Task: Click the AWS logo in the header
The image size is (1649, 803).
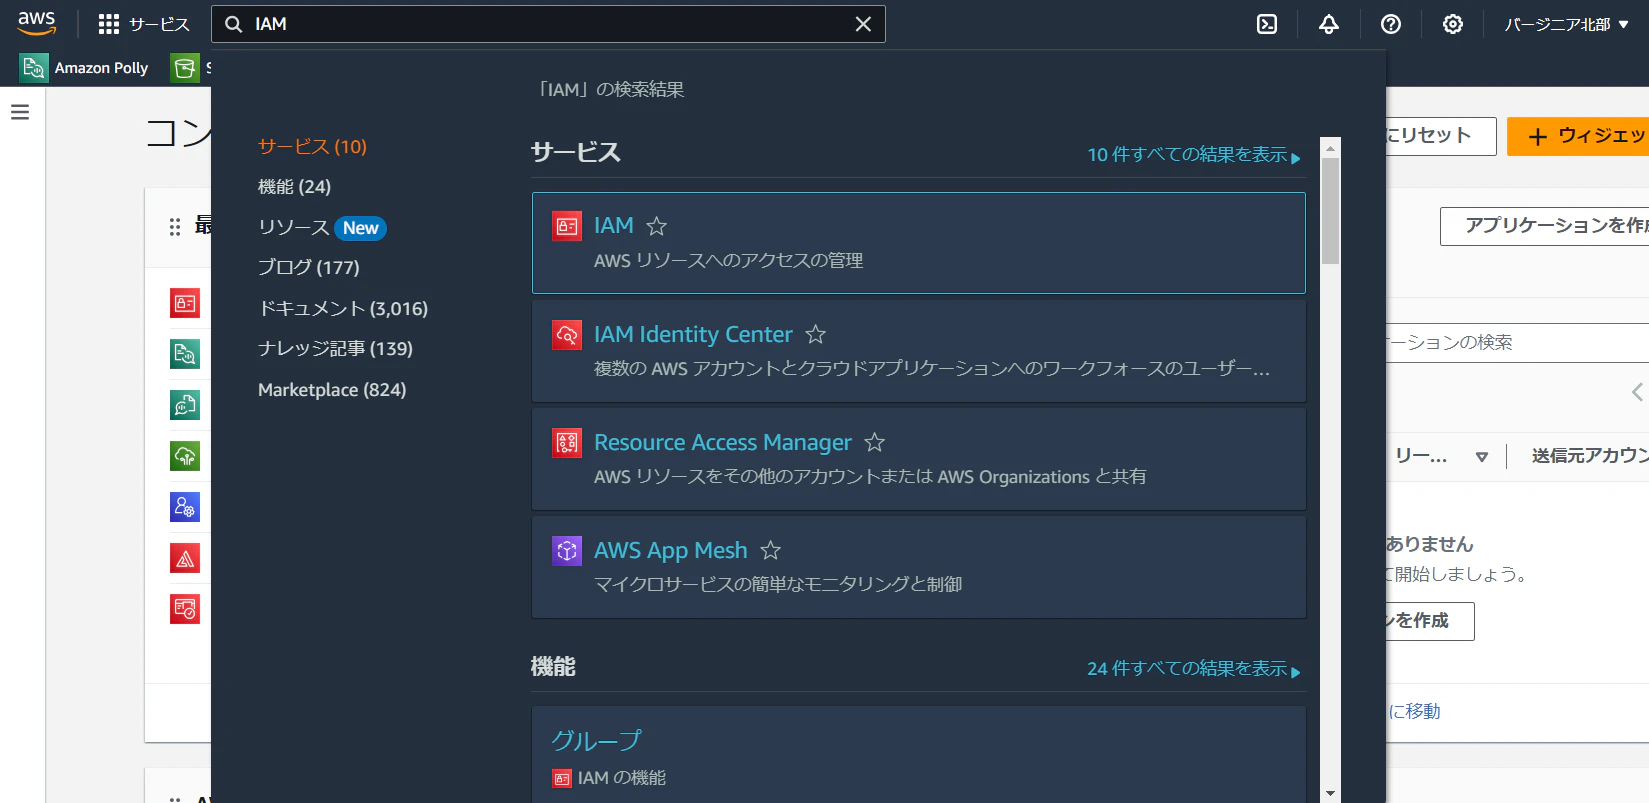Action: click(x=37, y=24)
